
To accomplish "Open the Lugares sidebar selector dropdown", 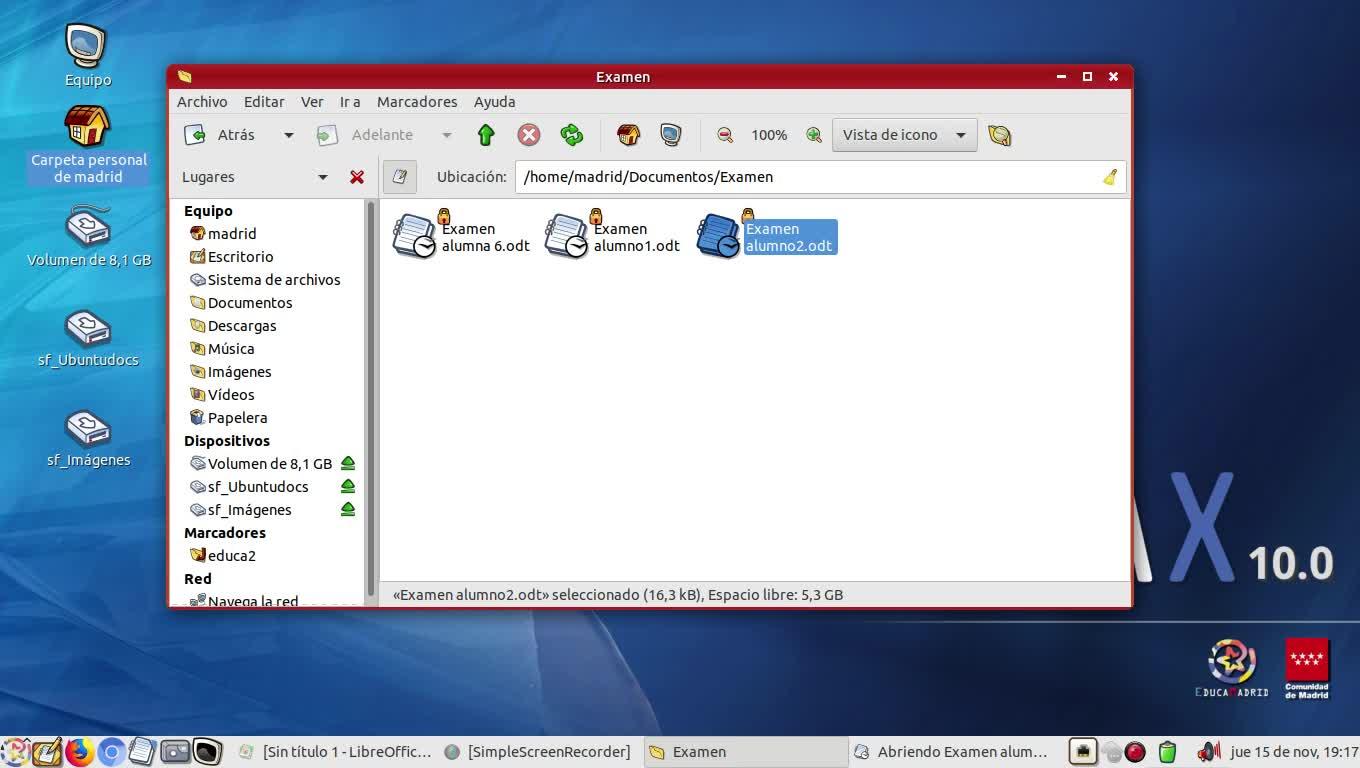I will coord(322,177).
